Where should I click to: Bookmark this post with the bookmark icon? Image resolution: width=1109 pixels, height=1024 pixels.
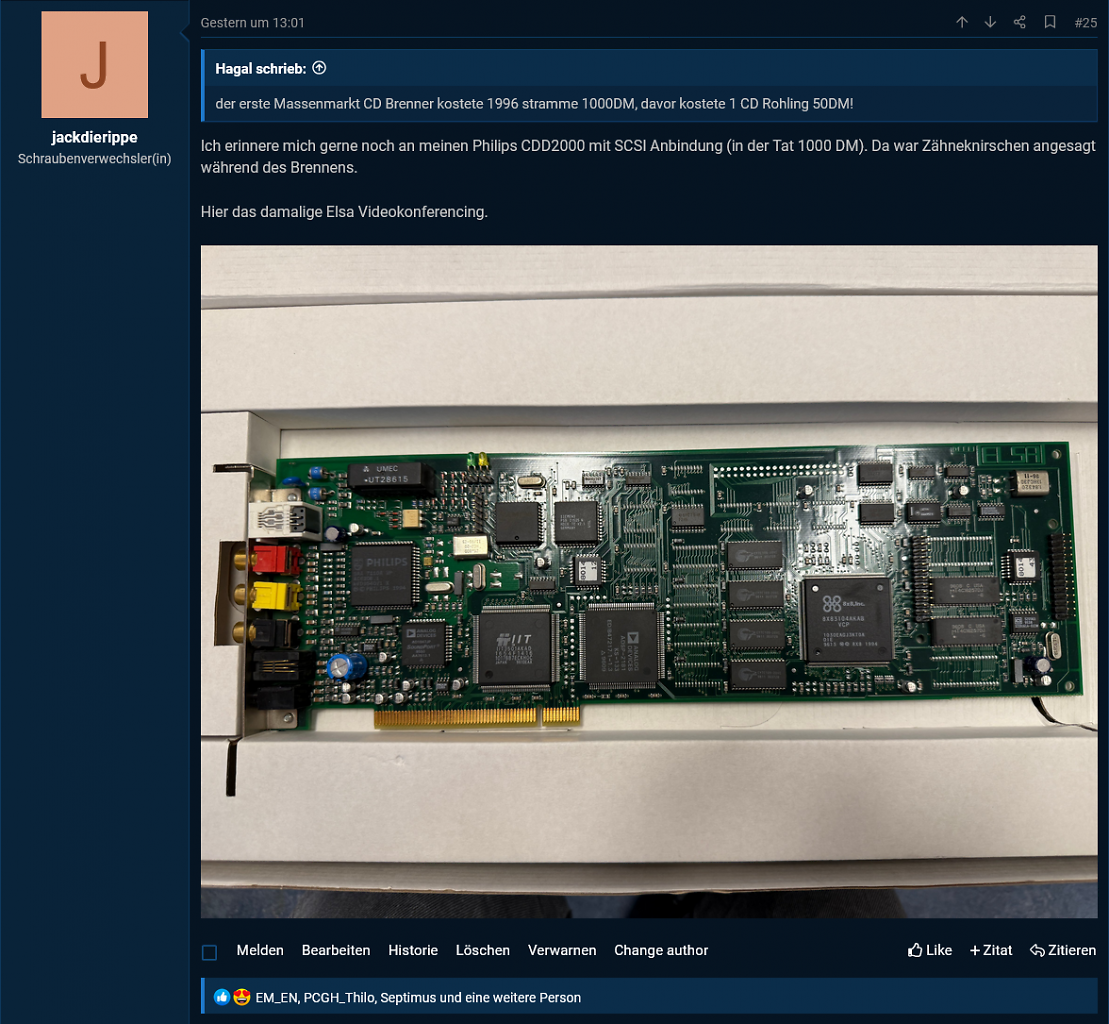[1050, 22]
